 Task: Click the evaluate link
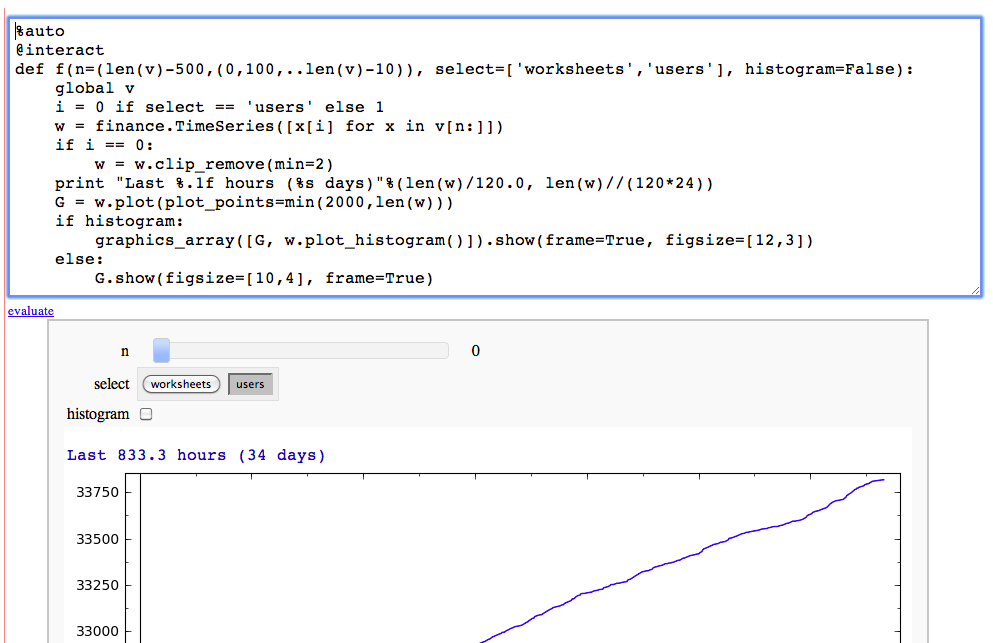click(x=30, y=311)
